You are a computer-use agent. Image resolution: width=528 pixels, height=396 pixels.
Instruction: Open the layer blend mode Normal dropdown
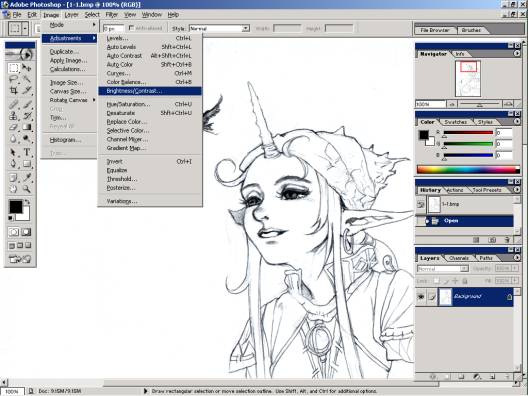click(x=443, y=269)
